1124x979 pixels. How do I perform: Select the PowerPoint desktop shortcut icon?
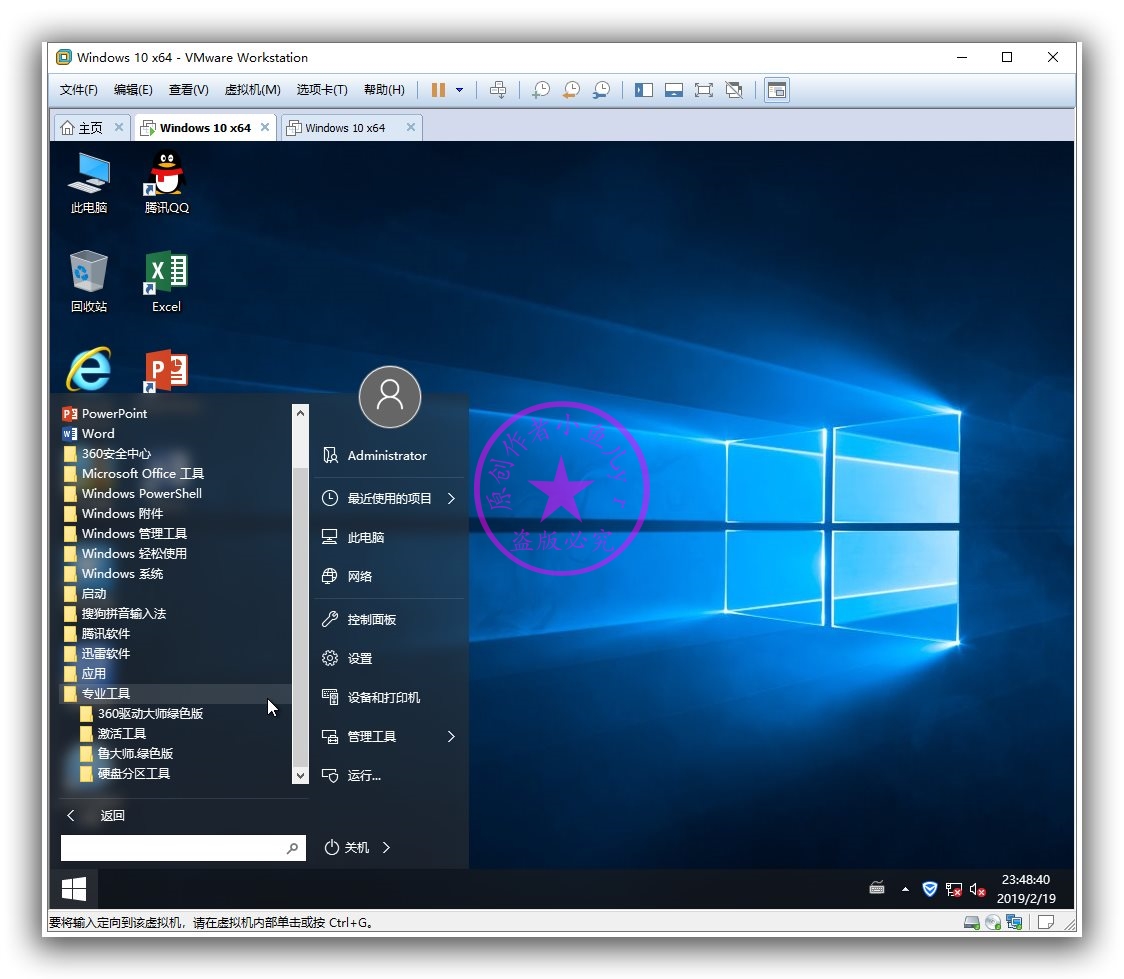pos(166,370)
